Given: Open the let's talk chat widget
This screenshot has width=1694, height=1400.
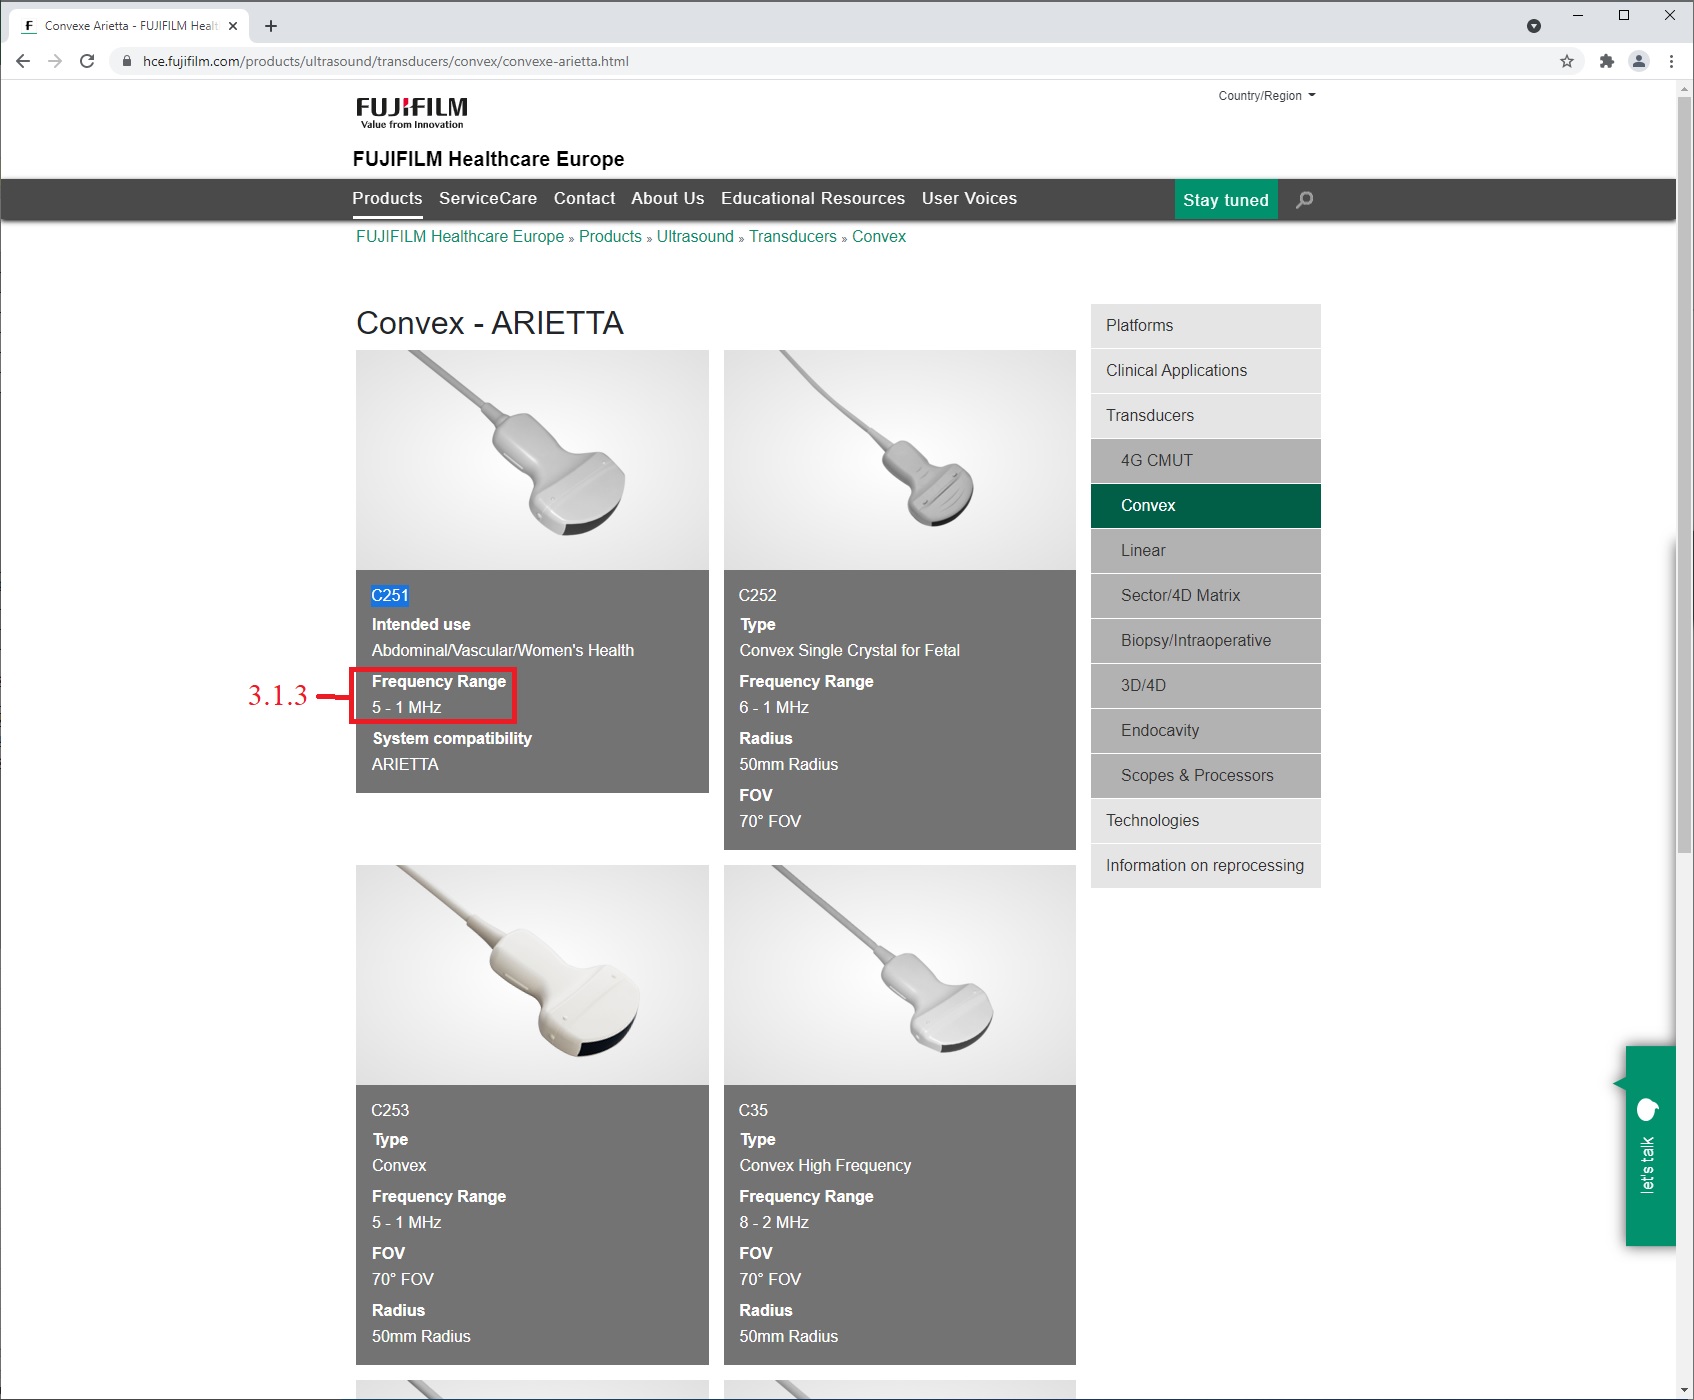Looking at the screenshot, I should pyautogui.click(x=1649, y=1145).
